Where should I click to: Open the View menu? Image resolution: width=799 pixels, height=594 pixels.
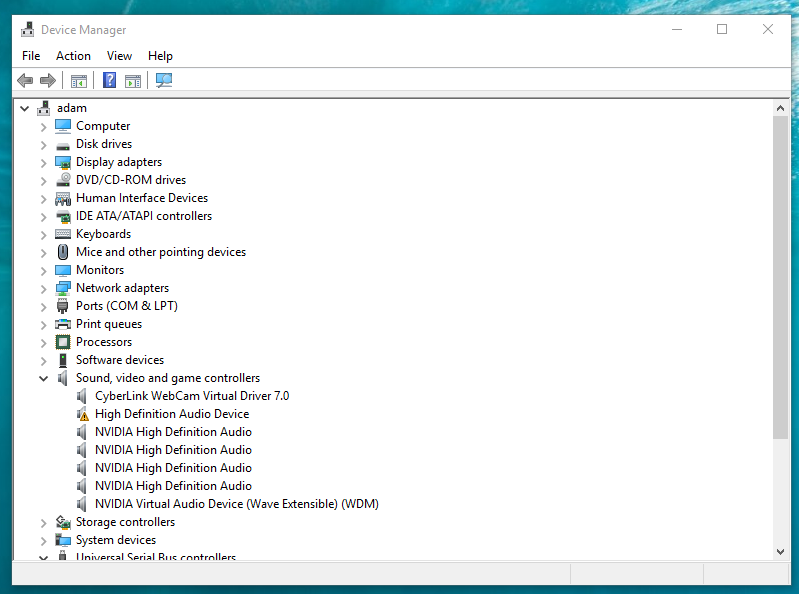click(x=119, y=56)
